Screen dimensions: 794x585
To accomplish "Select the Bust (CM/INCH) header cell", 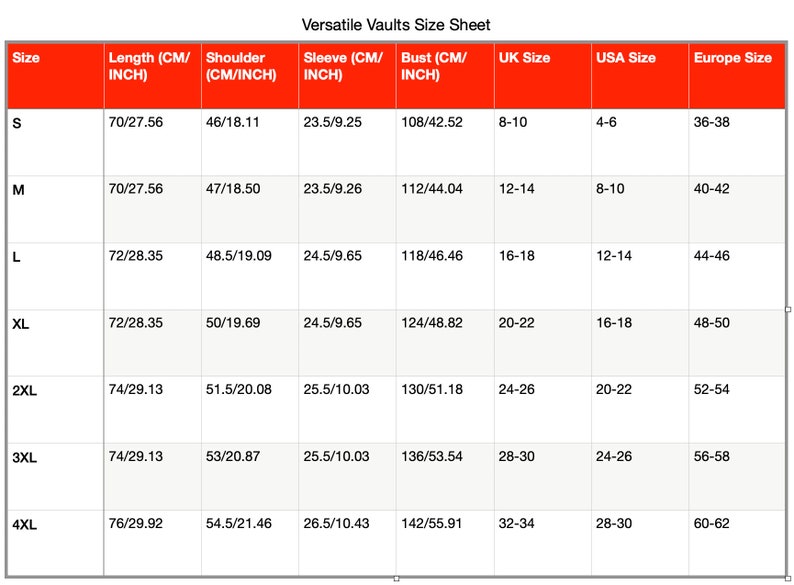I will tap(445, 76).
